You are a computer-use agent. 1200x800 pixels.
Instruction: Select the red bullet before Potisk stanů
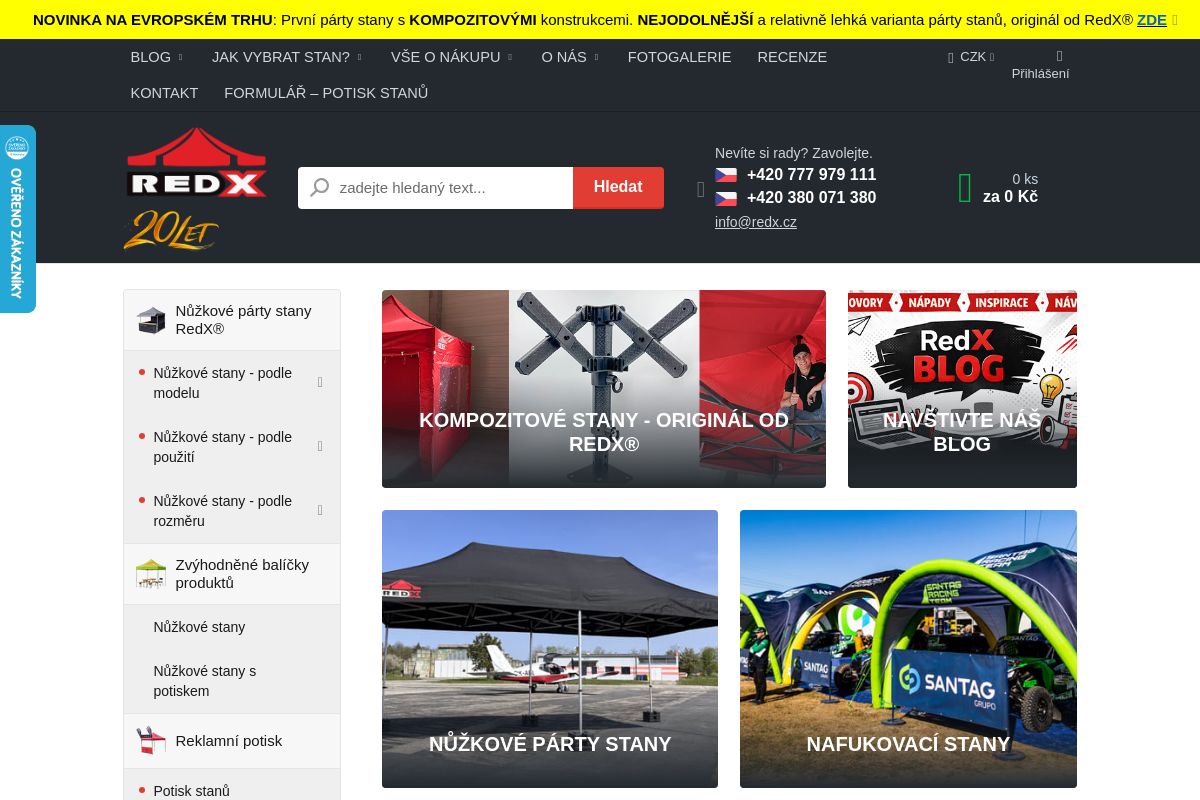pos(141,790)
